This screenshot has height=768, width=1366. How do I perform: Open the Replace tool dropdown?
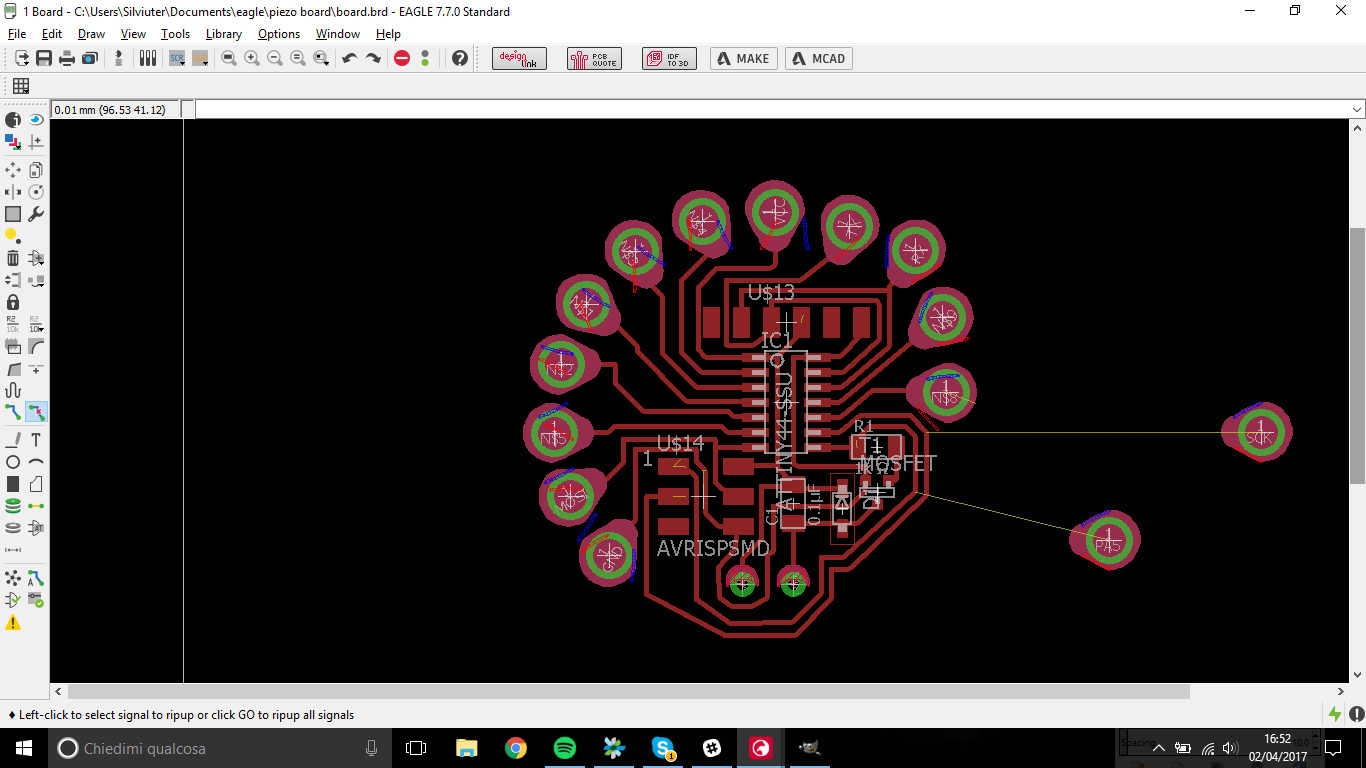tap(36, 280)
